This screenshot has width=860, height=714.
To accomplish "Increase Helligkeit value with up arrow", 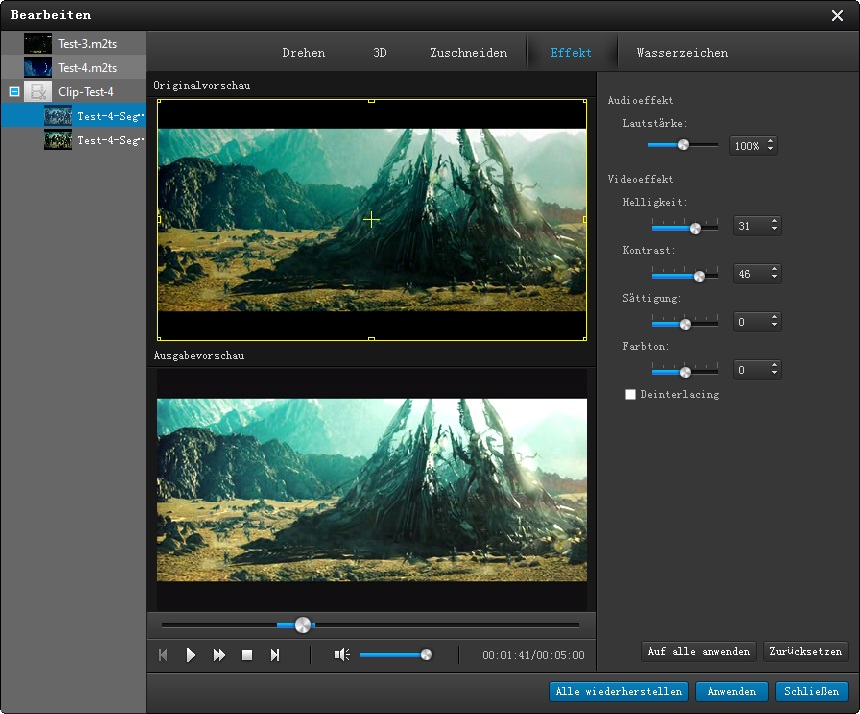I will click(774, 222).
